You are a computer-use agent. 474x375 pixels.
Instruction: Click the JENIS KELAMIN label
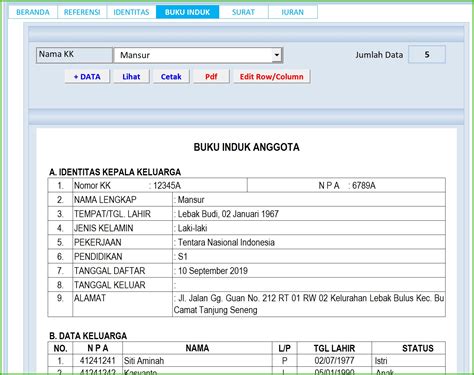(x=104, y=228)
